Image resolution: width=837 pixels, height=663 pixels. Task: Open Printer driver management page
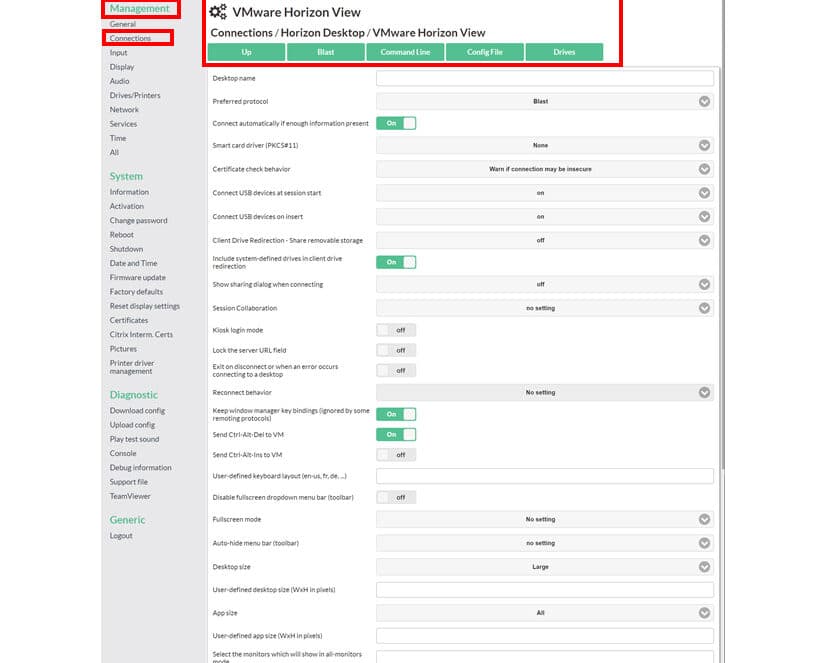[132, 367]
